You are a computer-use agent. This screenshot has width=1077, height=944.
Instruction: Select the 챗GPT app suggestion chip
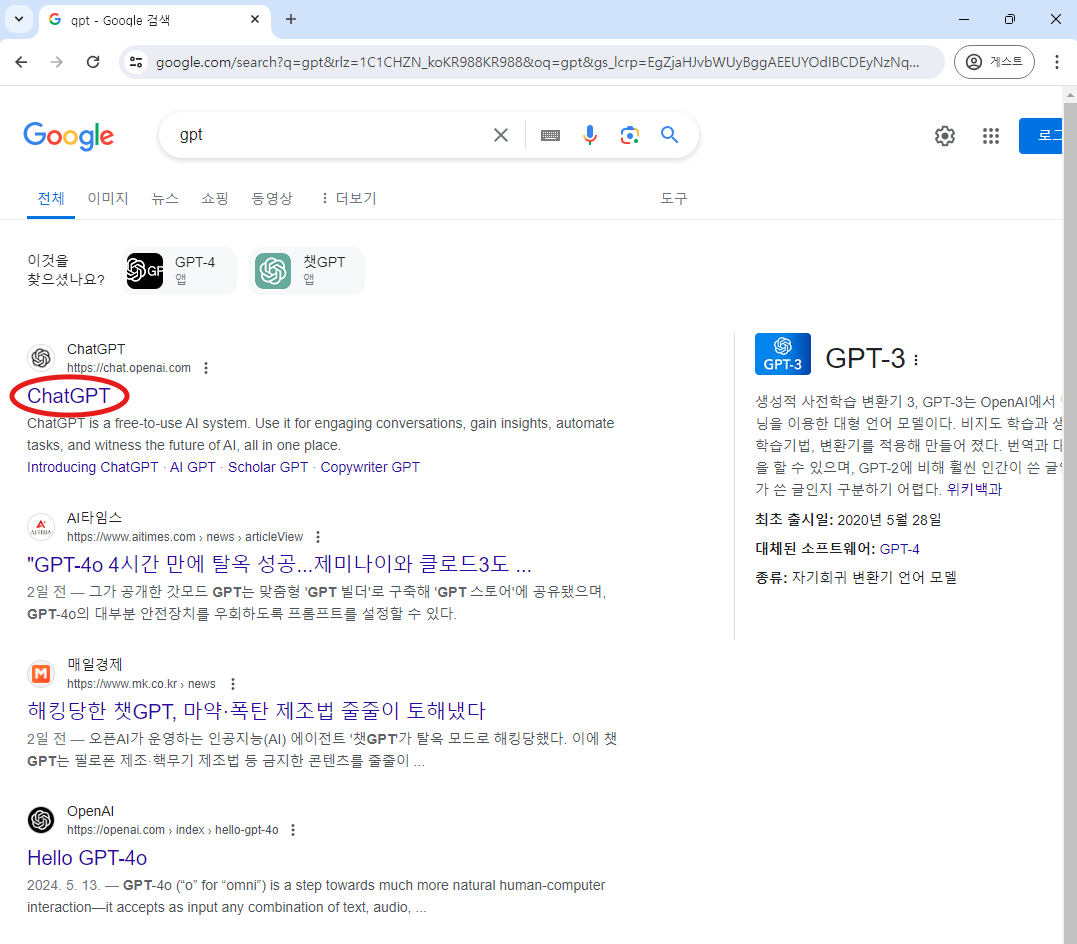tap(307, 271)
